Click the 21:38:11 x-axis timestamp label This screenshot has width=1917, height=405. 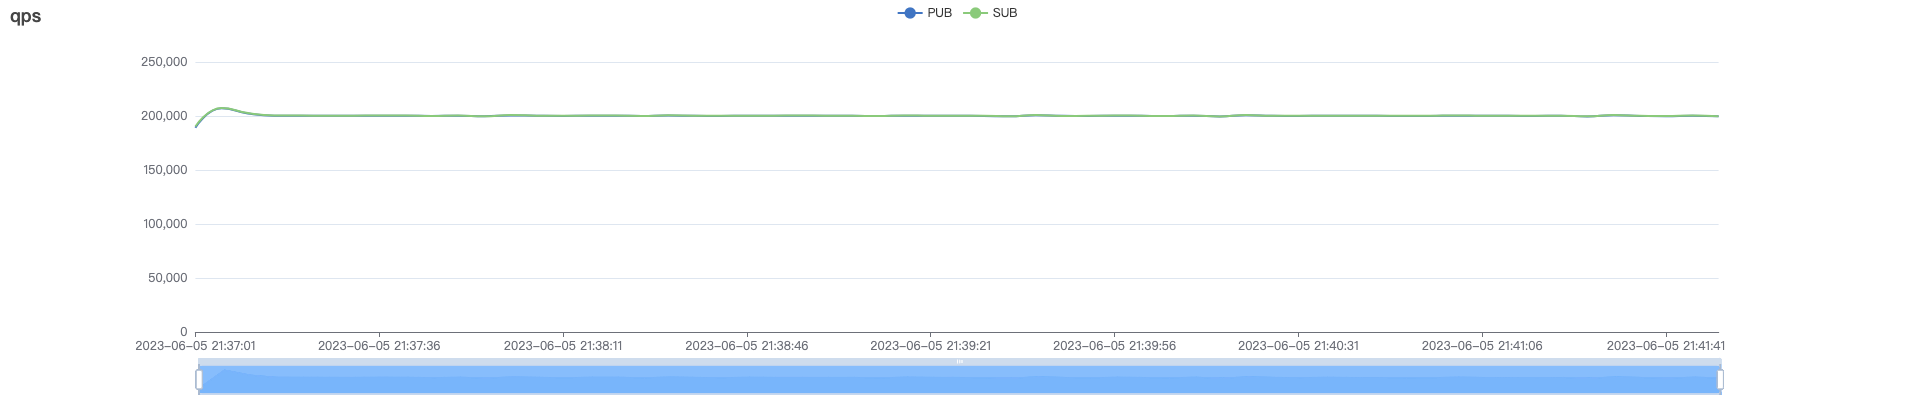coord(563,346)
